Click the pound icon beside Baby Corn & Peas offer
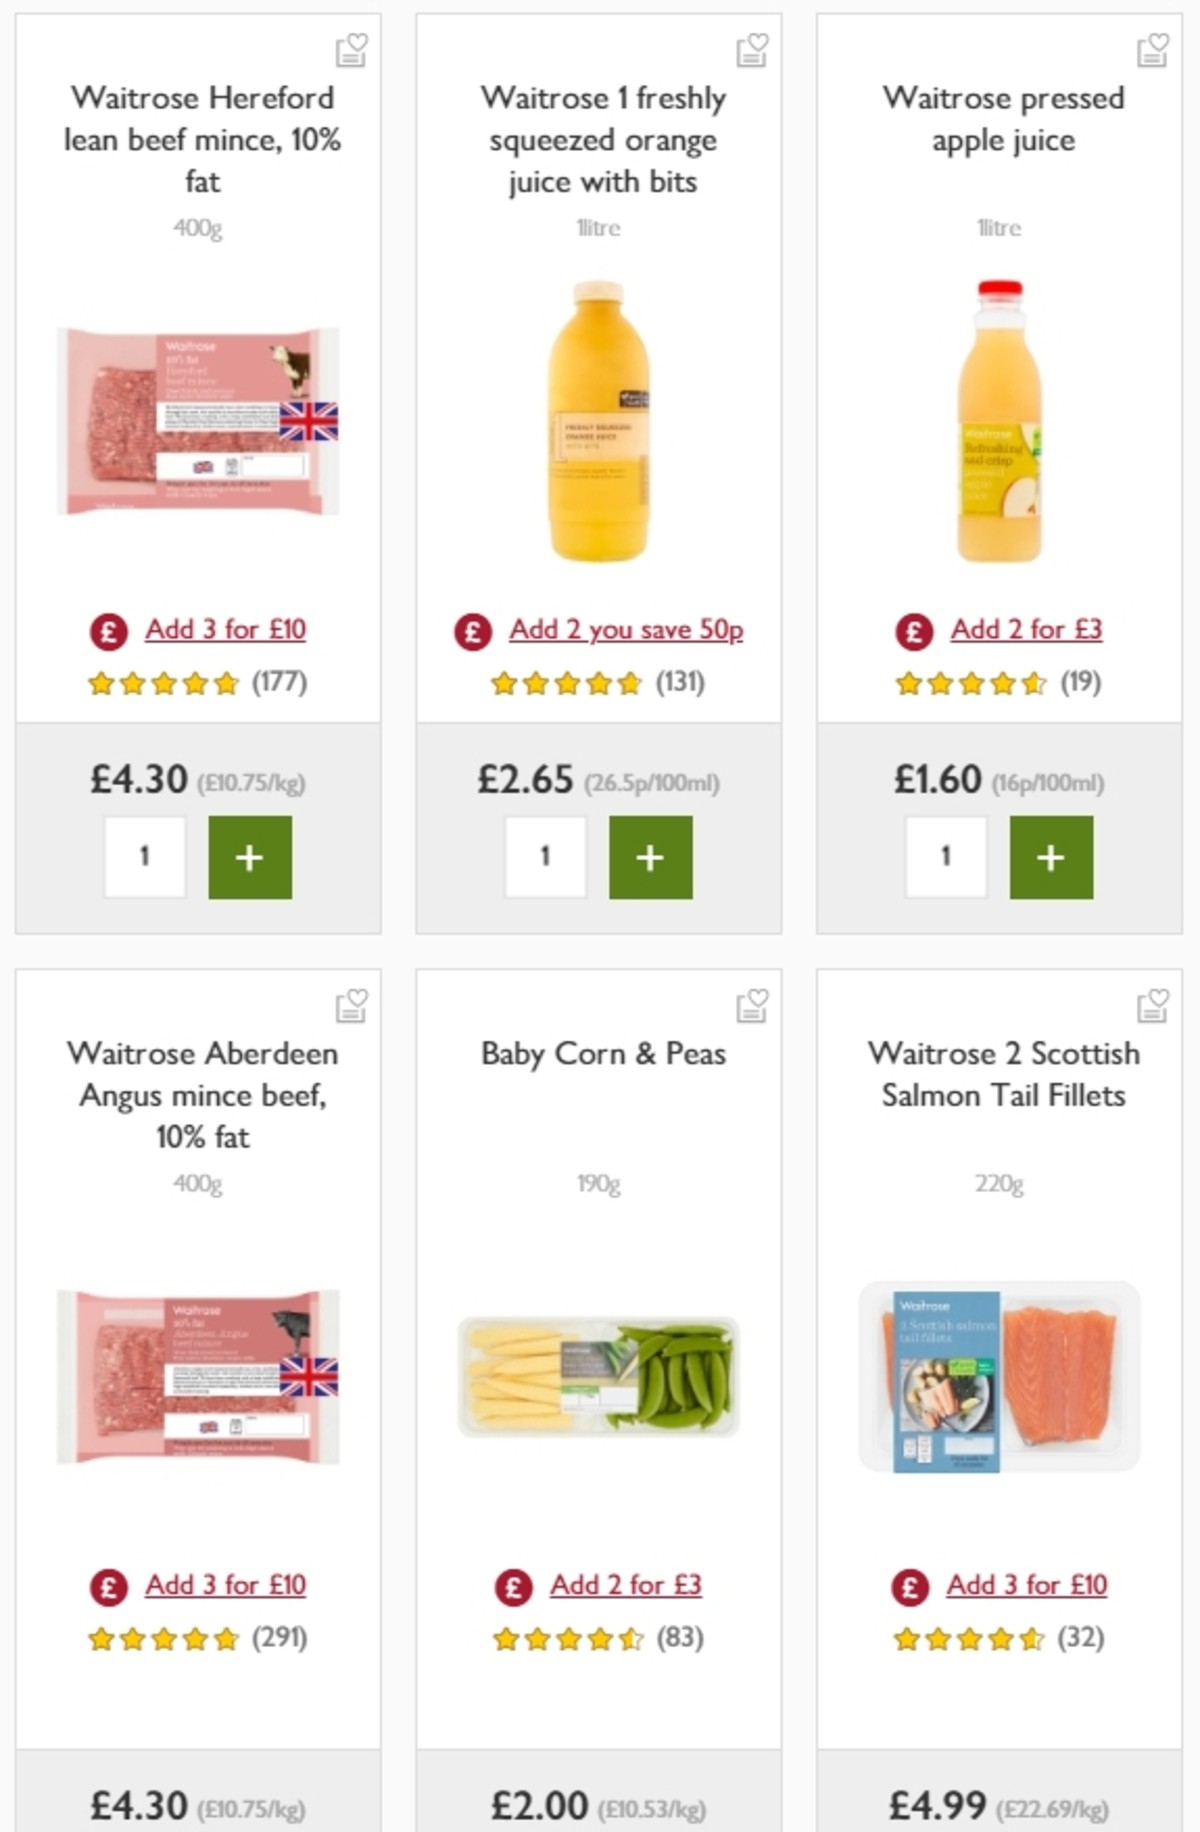This screenshot has height=1832, width=1200. click(x=512, y=1585)
